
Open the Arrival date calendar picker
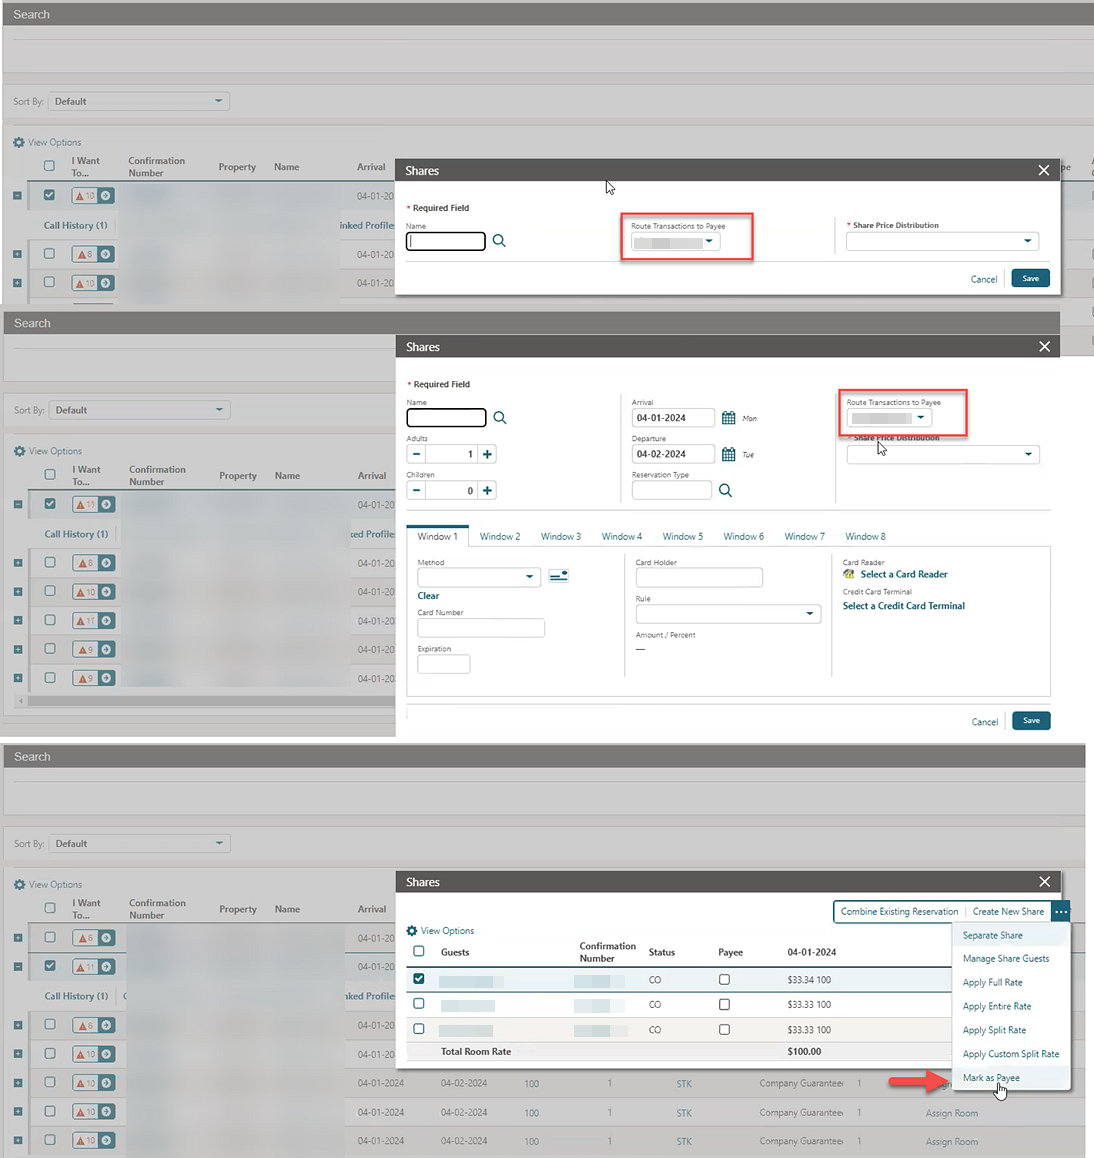pyautogui.click(x=728, y=418)
